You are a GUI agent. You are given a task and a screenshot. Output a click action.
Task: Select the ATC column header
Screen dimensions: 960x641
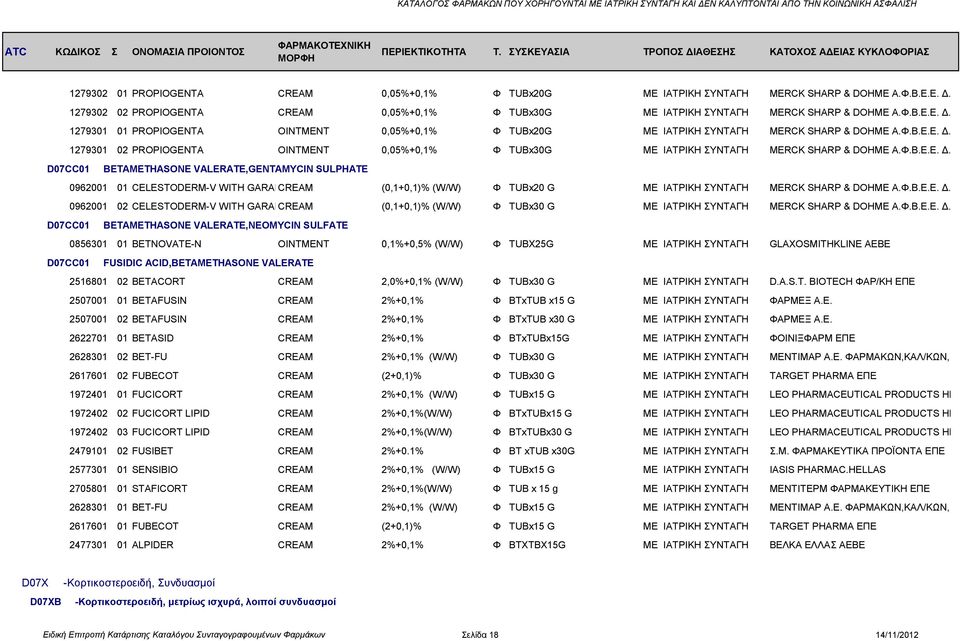coord(16,51)
